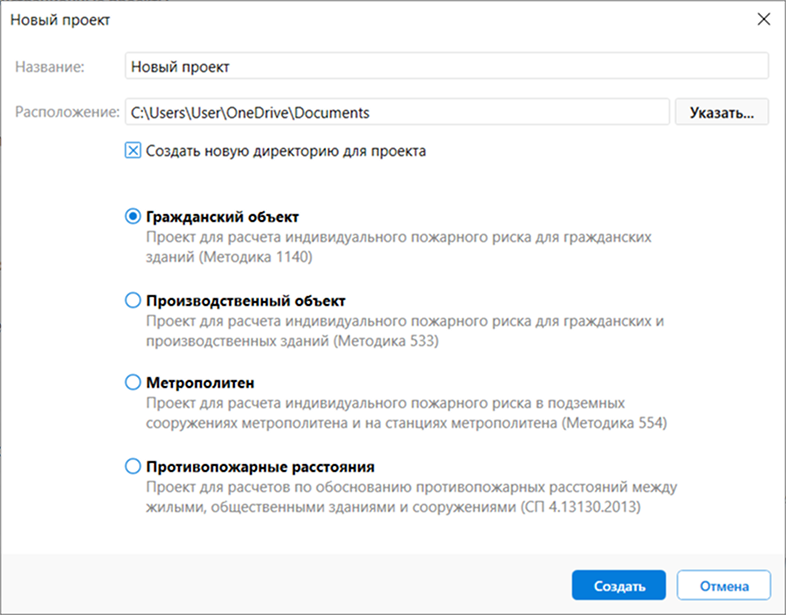Click the Методика 533 description text
This screenshot has height=615, width=786.
(405, 331)
